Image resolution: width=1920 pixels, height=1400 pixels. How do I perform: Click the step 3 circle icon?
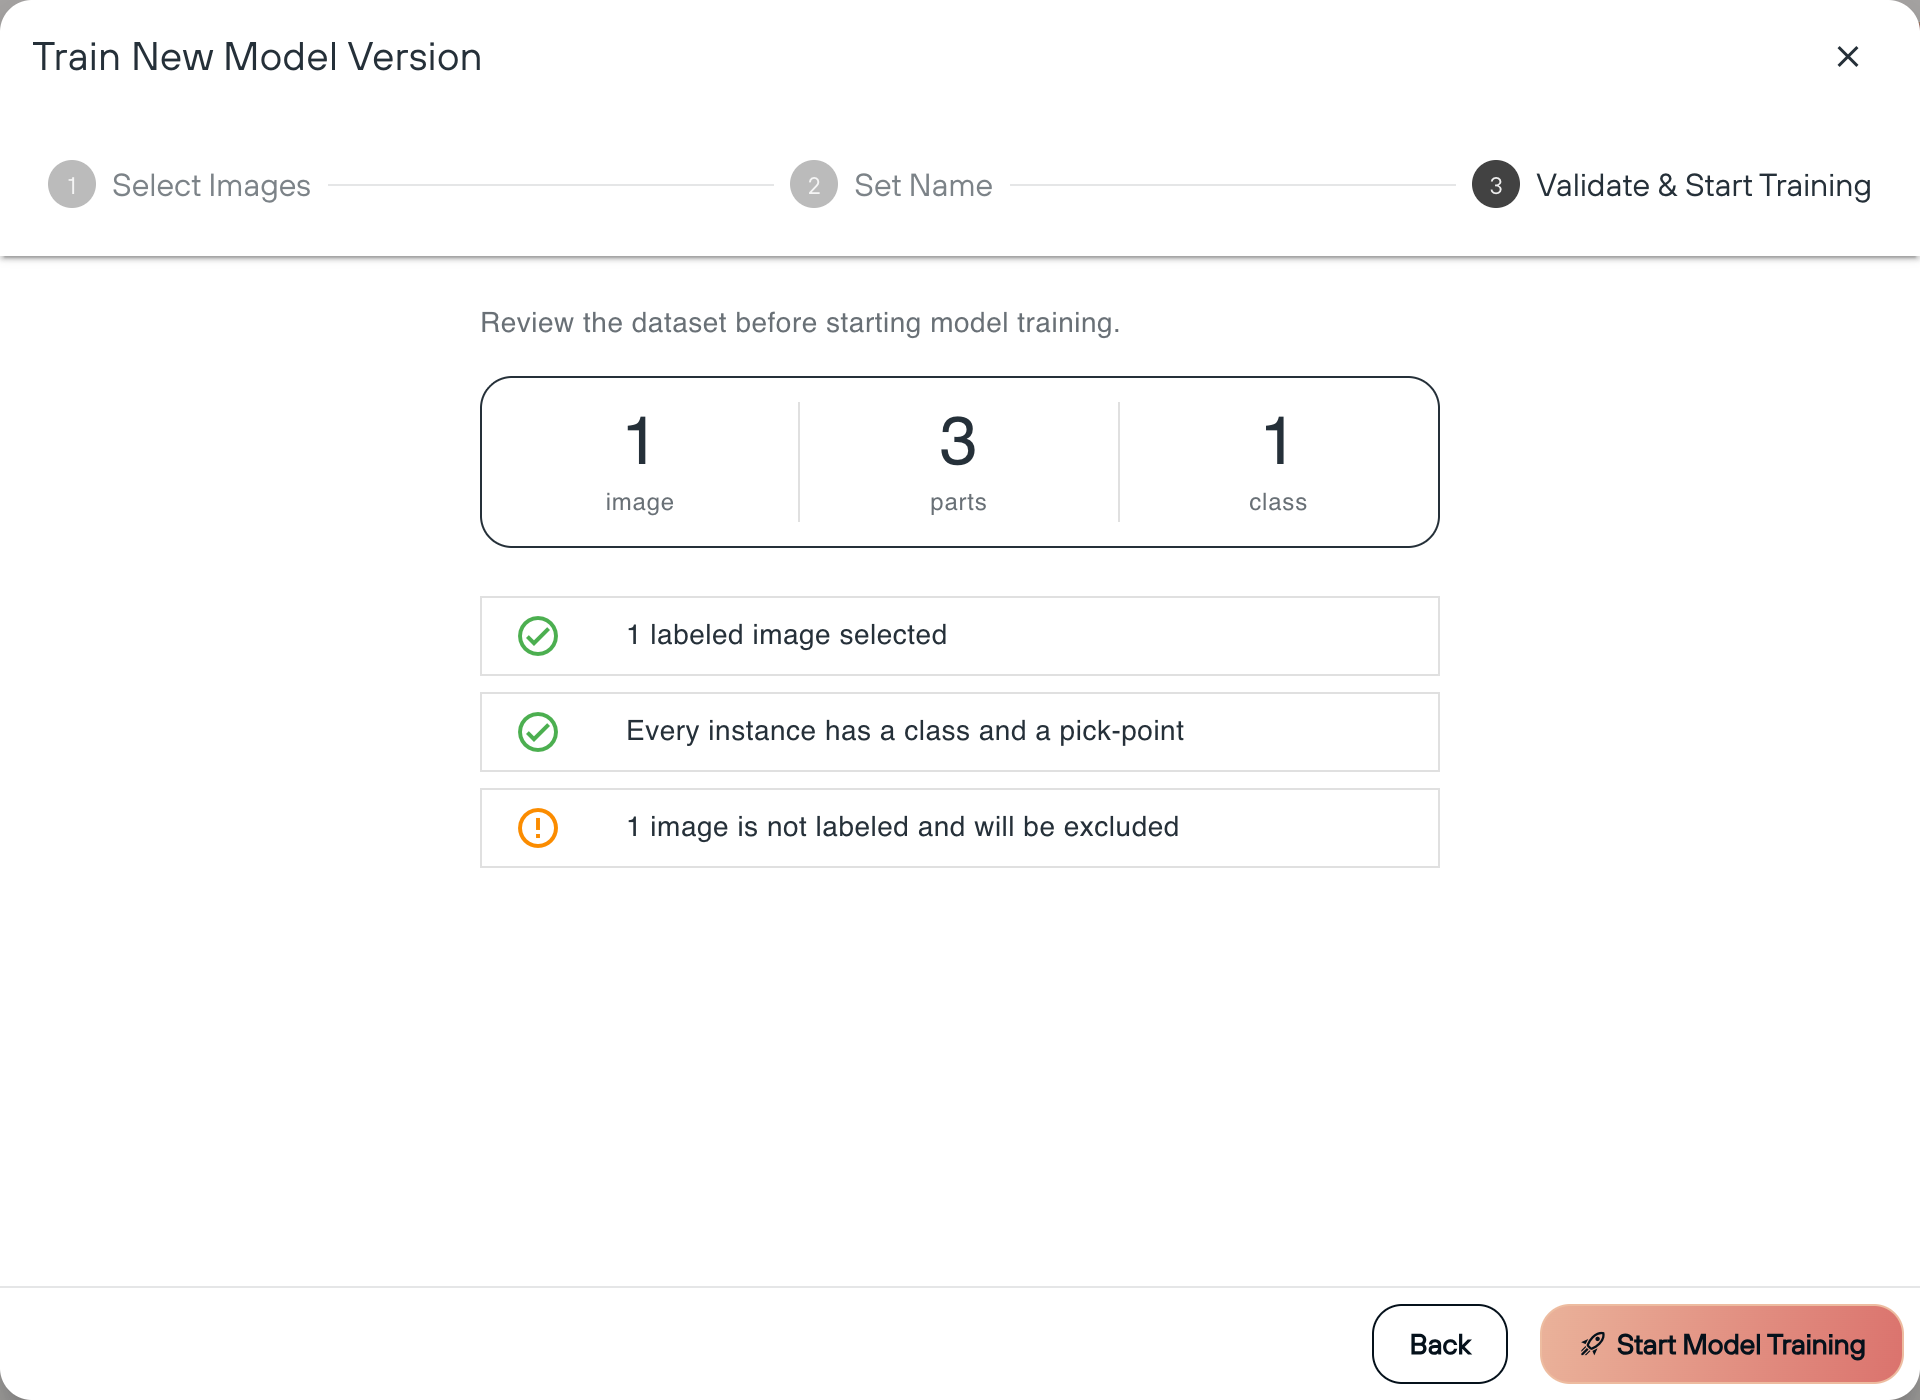(1496, 185)
